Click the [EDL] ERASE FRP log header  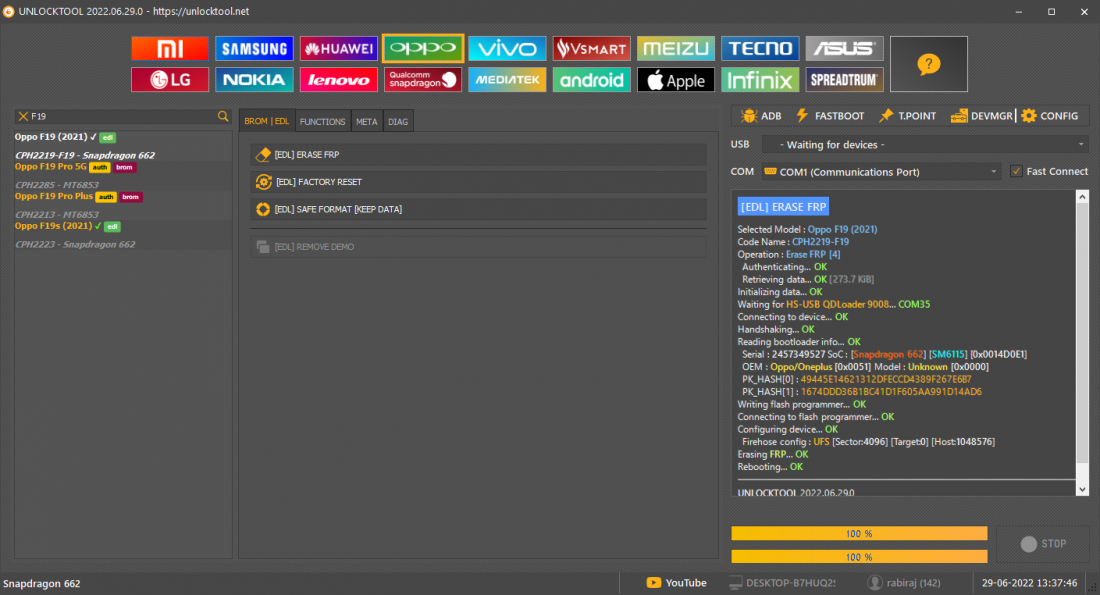783,207
